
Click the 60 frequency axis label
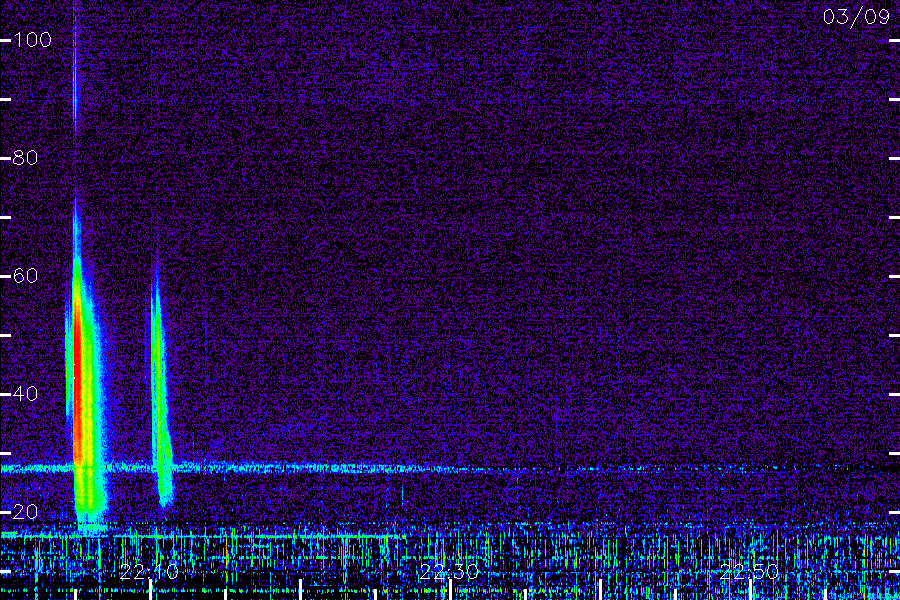click(x=25, y=276)
